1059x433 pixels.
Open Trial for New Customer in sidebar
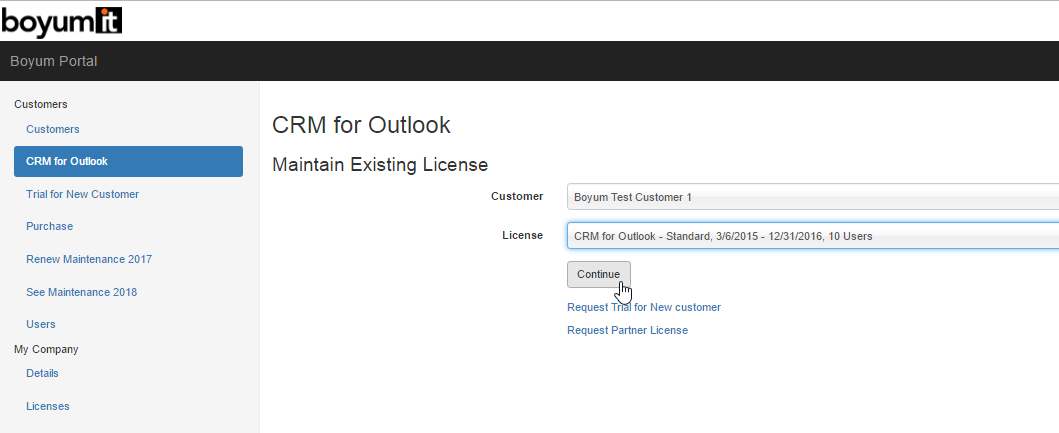tap(82, 194)
